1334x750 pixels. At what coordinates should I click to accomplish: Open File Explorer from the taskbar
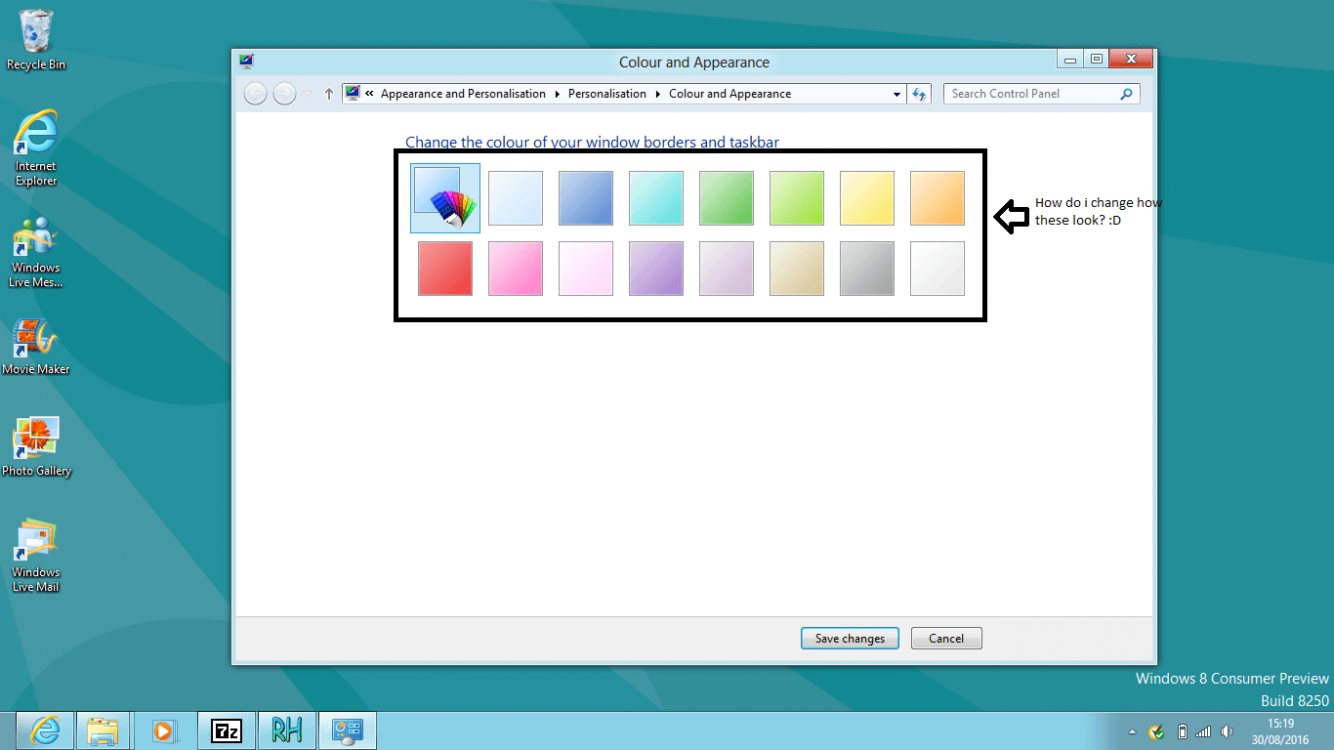[104, 730]
